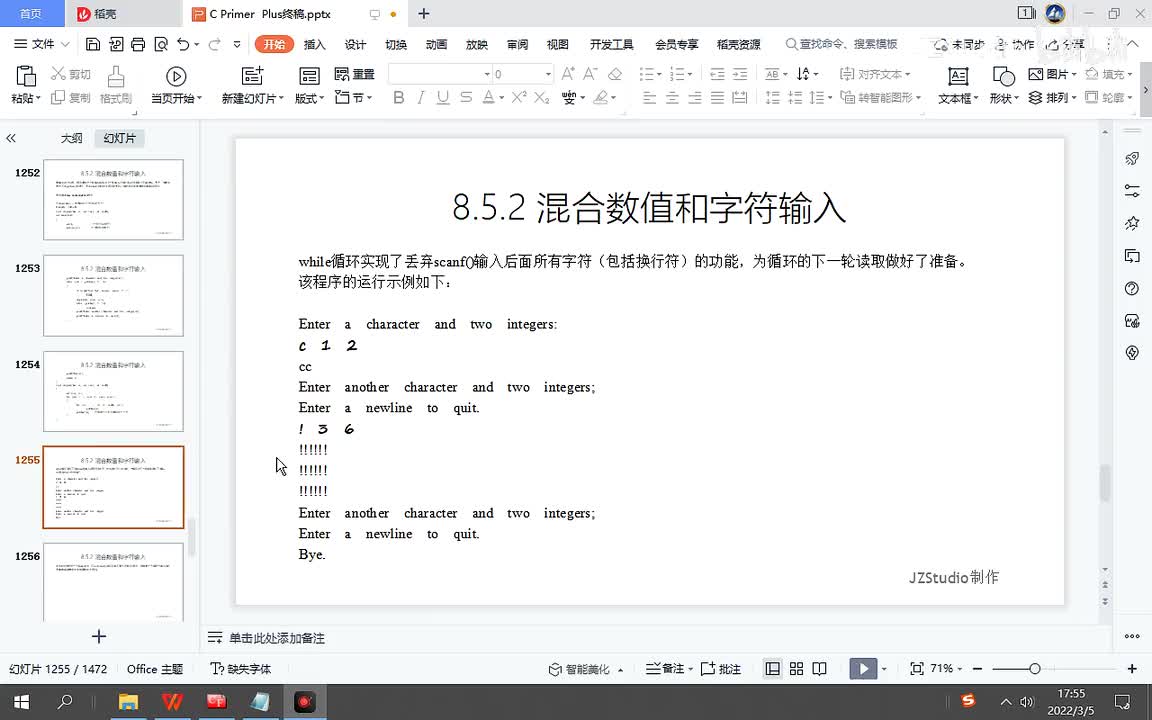Select slide 1253 thumbnail
The height and width of the screenshot is (720, 1152).
[113, 295]
